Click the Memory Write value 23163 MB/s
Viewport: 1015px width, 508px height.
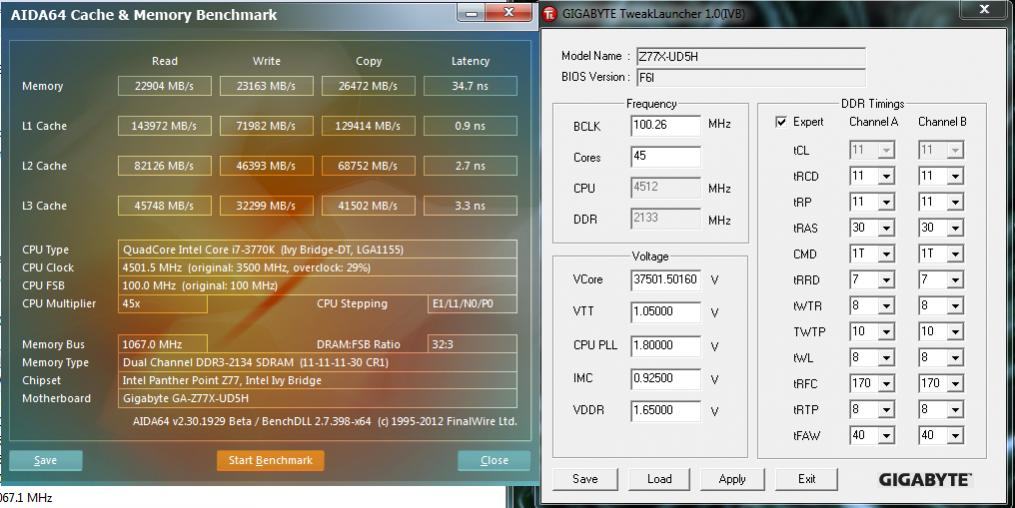(x=266, y=86)
